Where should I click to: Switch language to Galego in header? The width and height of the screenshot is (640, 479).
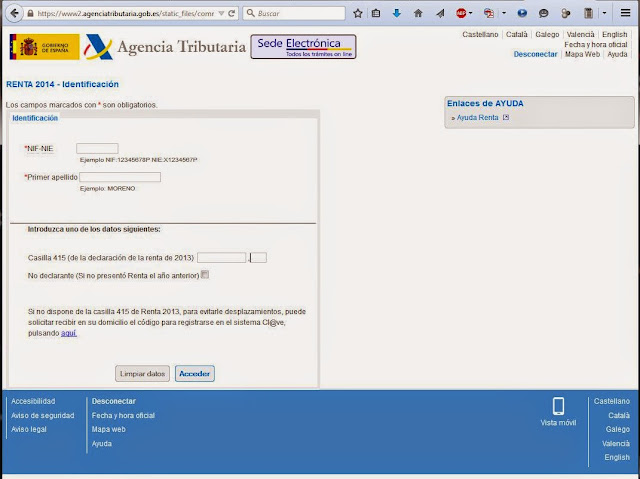click(x=547, y=34)
